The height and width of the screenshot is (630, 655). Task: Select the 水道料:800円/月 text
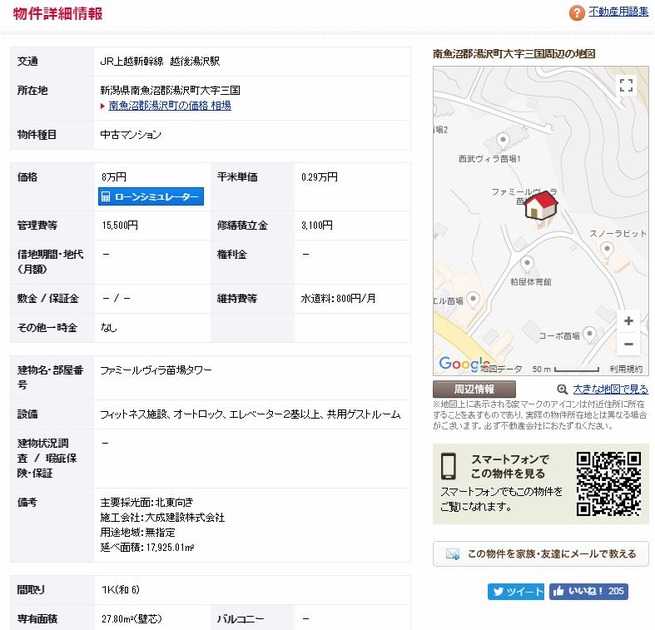click(x=338, y=298)
